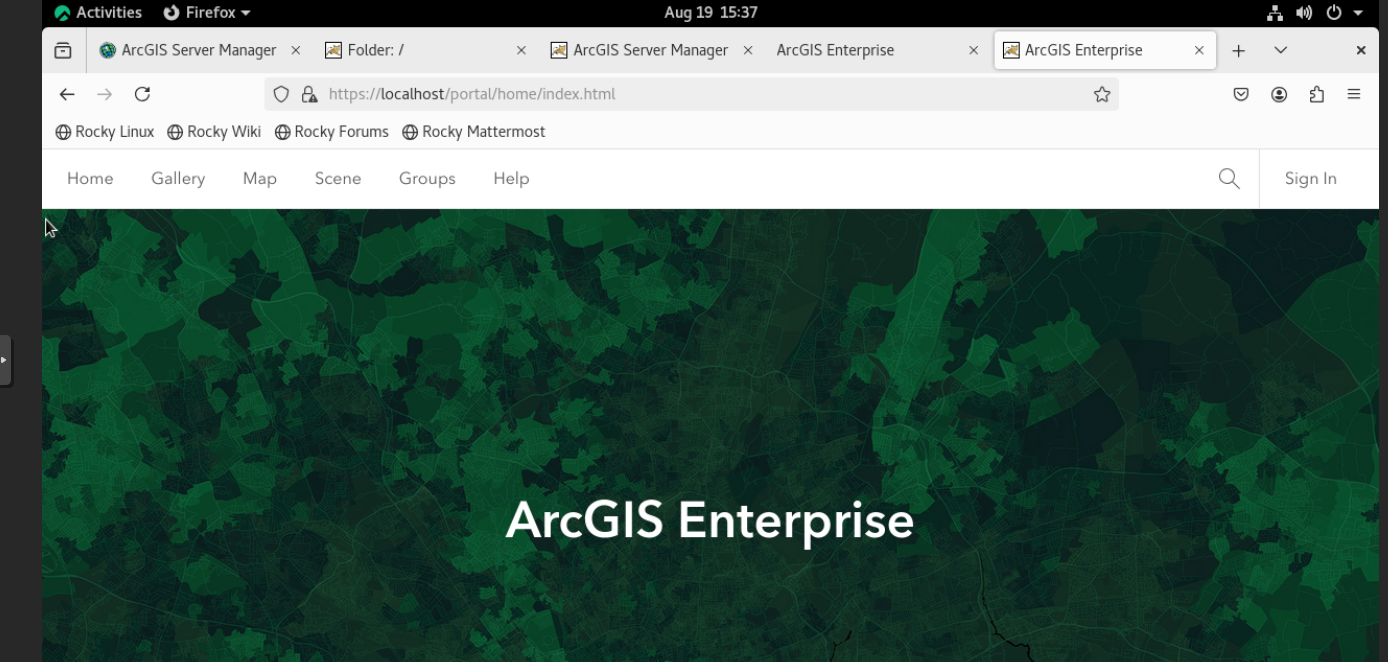Close the Firefox window with X button

(x=1361, y=50)
